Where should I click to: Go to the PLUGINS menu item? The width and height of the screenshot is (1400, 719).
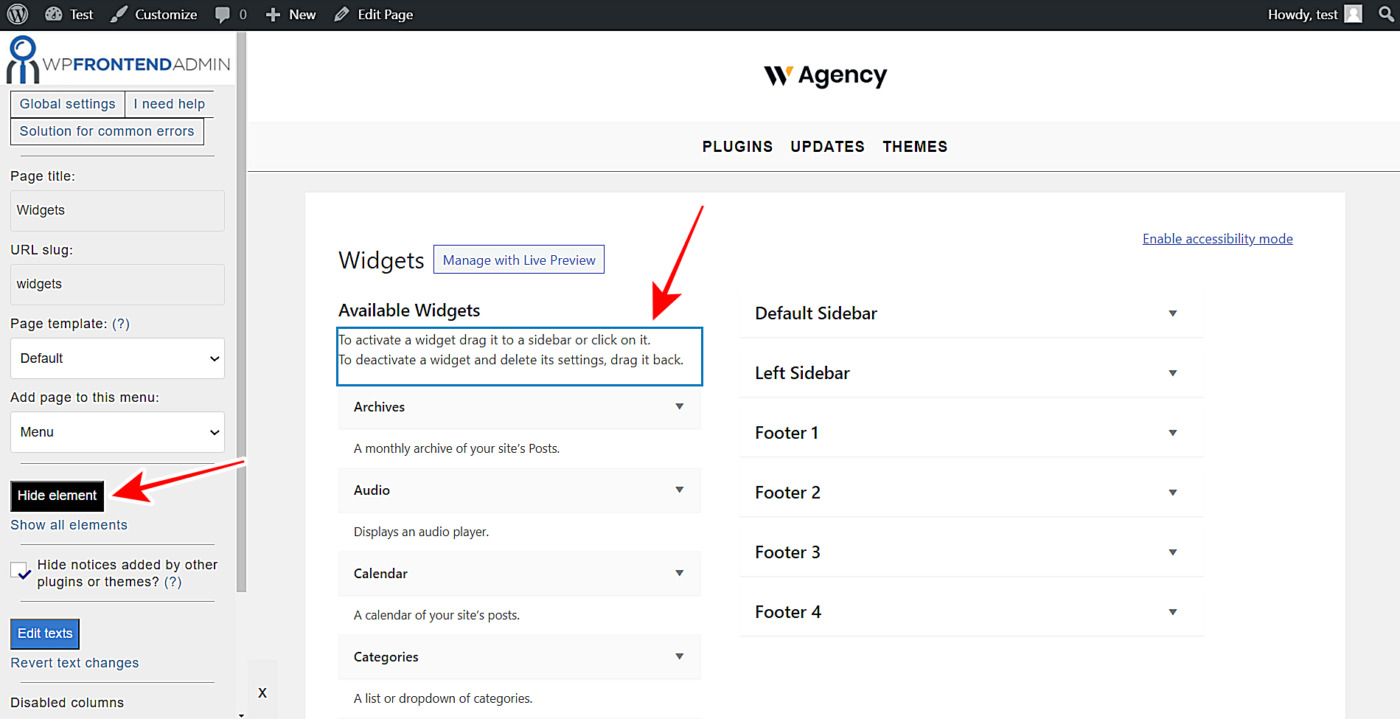coord(737,146)
